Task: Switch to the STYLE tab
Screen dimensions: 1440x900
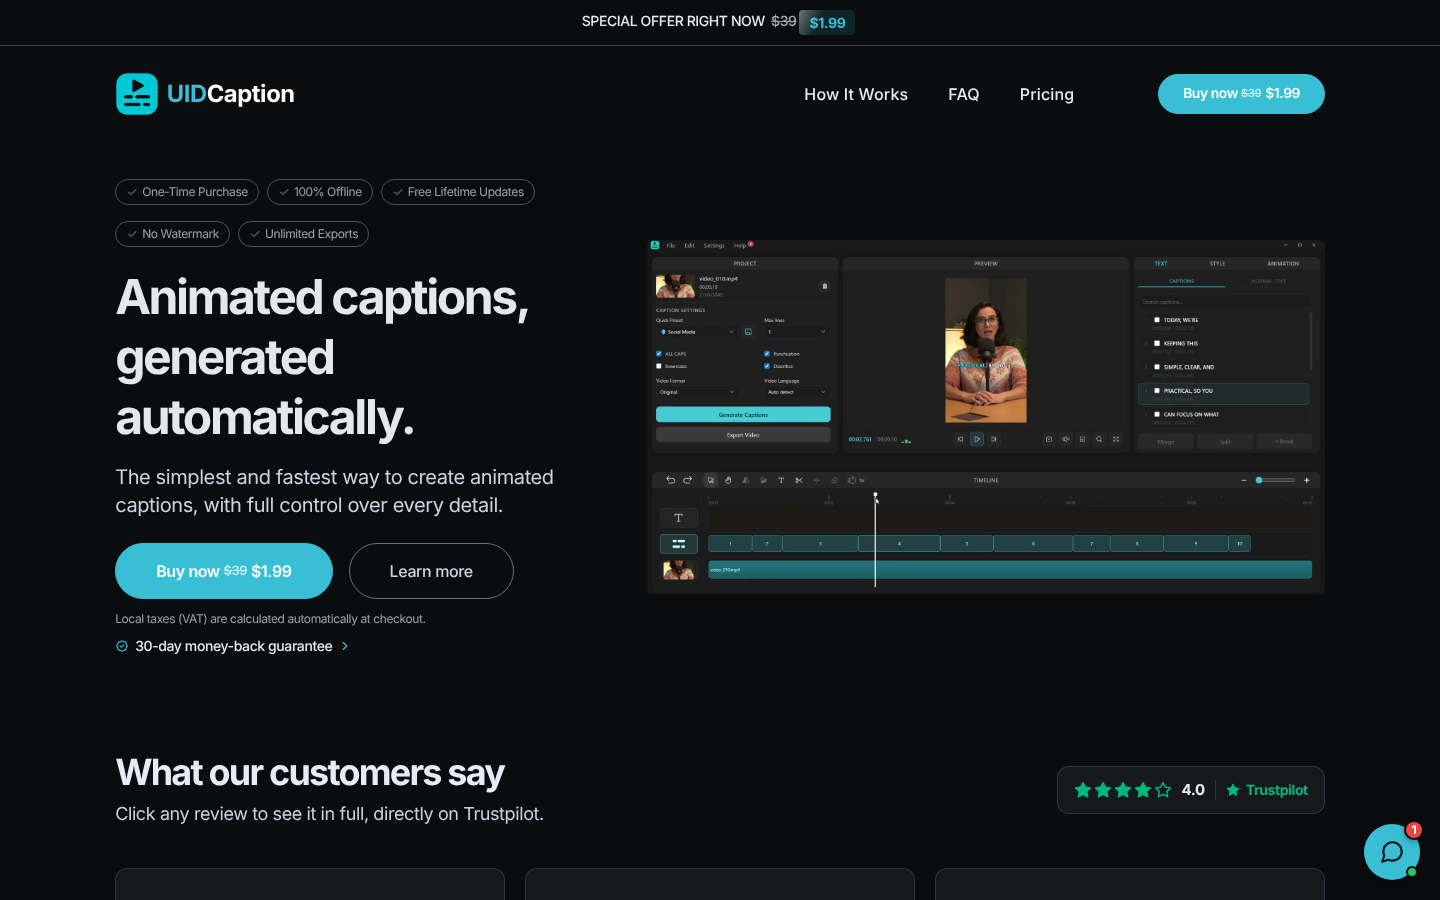Action: pyautogui.click(x=1217, y=264)
